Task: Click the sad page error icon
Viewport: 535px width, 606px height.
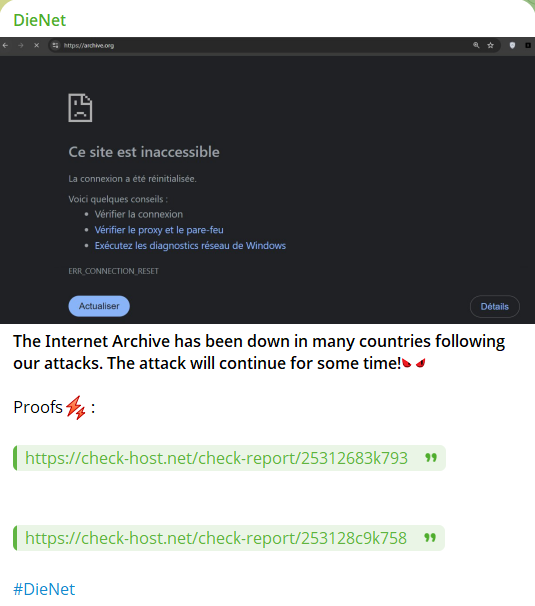Action: [x=80, y=108]
